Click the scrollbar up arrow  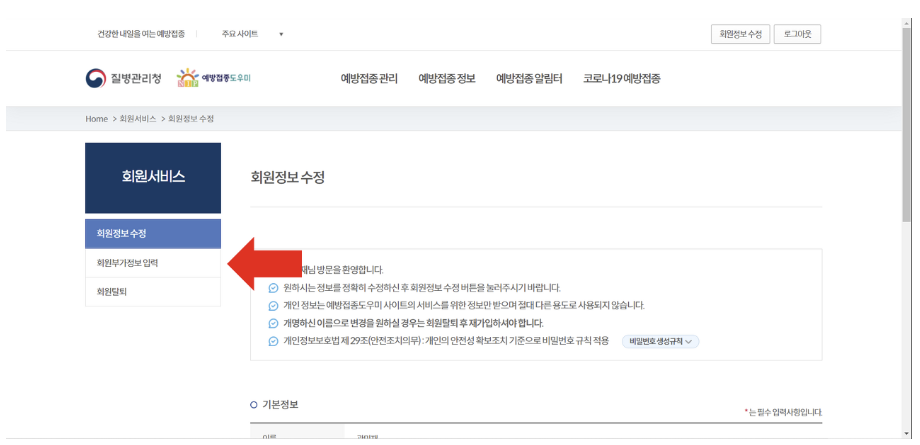pos(907,22)
